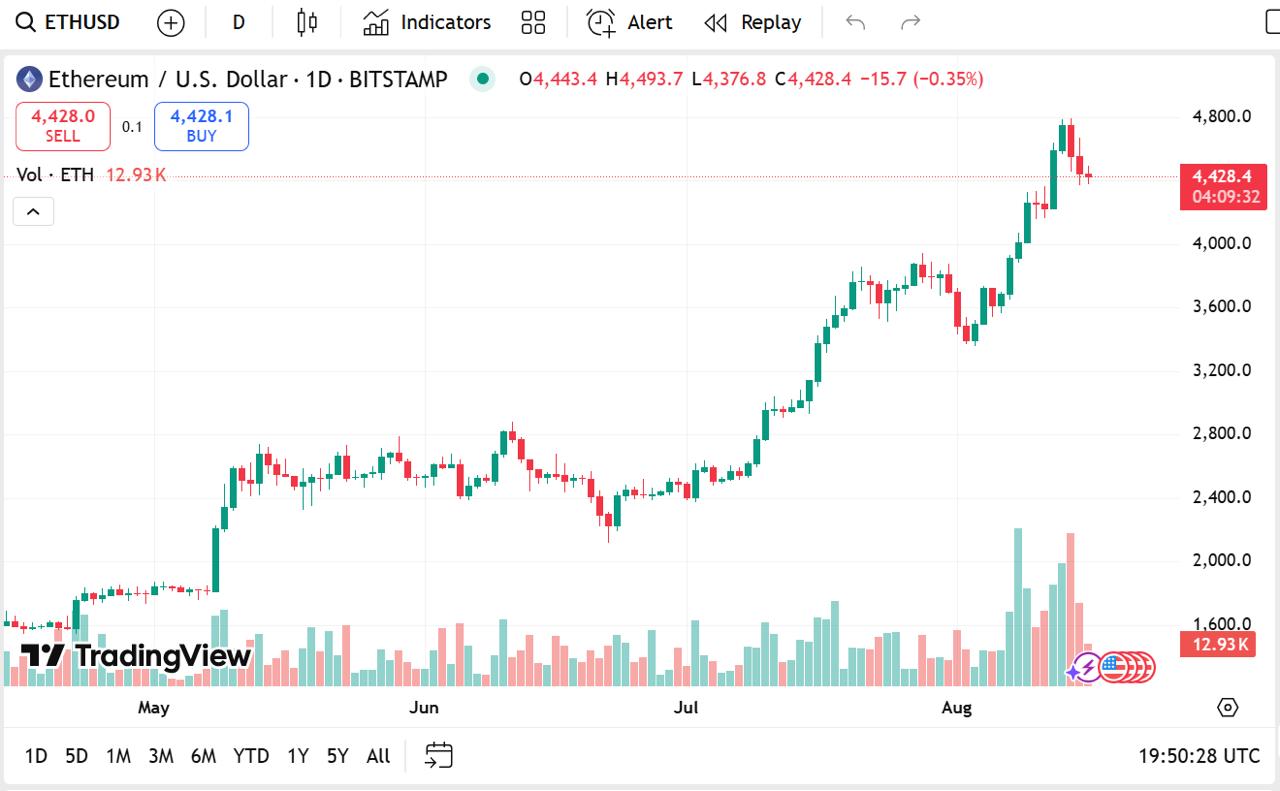Open the candlestick chart style picker
Viewport: 1280px width, 791px height.
[307, 23]
